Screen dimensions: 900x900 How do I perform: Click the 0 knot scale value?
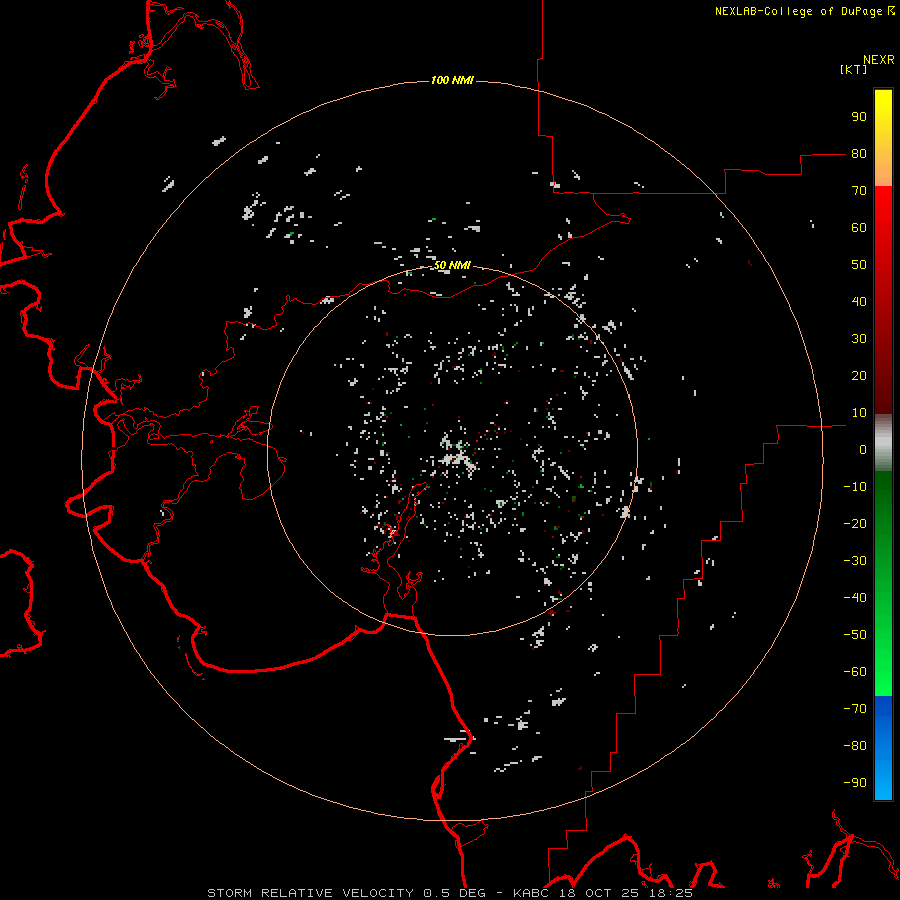tap(863, 450)
